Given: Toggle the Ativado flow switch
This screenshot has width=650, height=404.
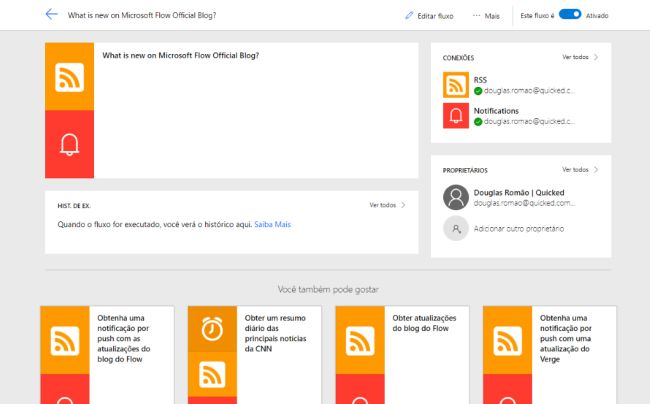Looking at the screenshot, I should coord(570,15).
